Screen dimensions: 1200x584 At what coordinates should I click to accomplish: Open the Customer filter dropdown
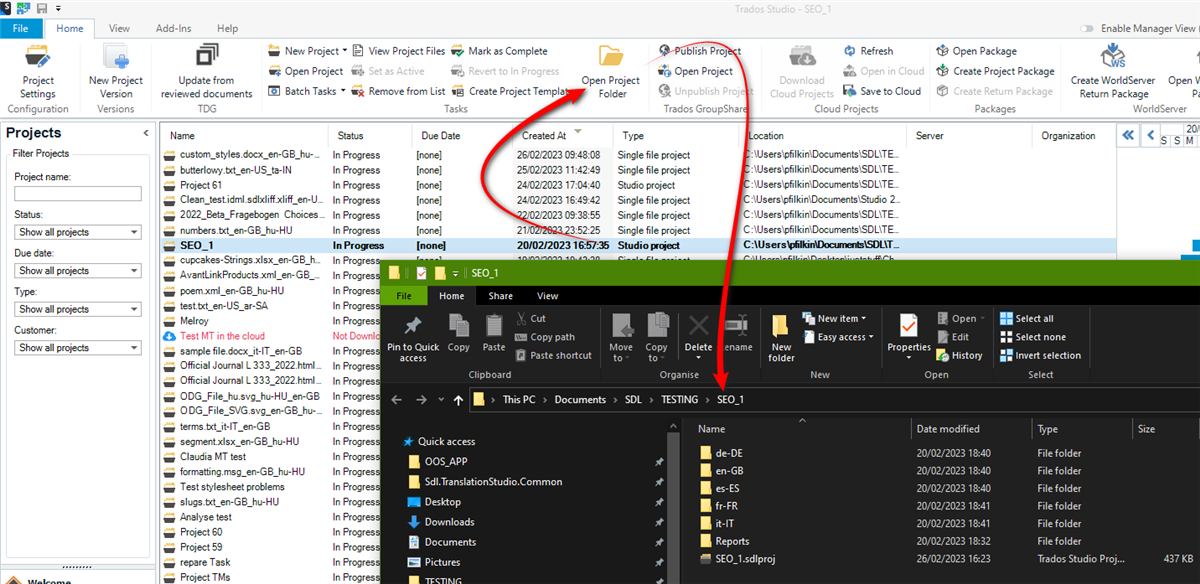pyautogui.click(x=77, y=348)
